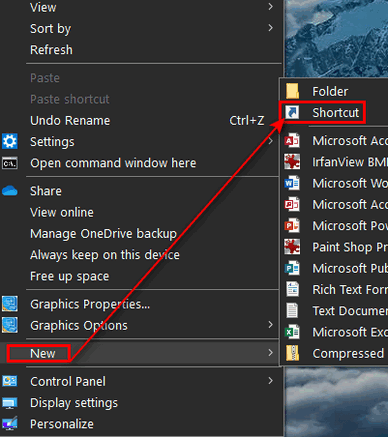Click the Microsoft Publisher icon
The image size is (388, 437).
[292, 268]
